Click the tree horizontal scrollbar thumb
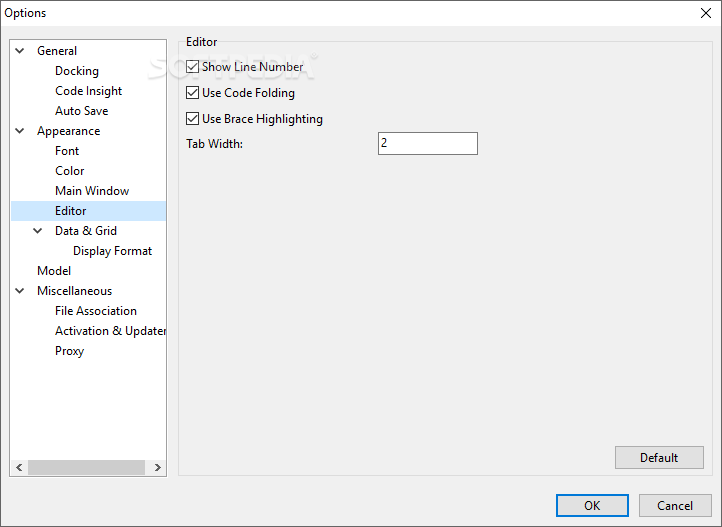Viewport: 722px width, 527px height. pyautogui.click(x=87, y=468)
